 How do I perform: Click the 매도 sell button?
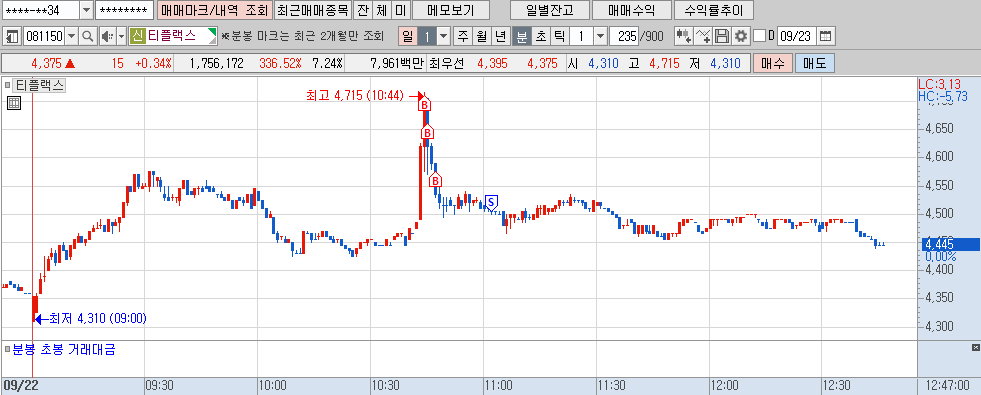click(x=815, y=63)
